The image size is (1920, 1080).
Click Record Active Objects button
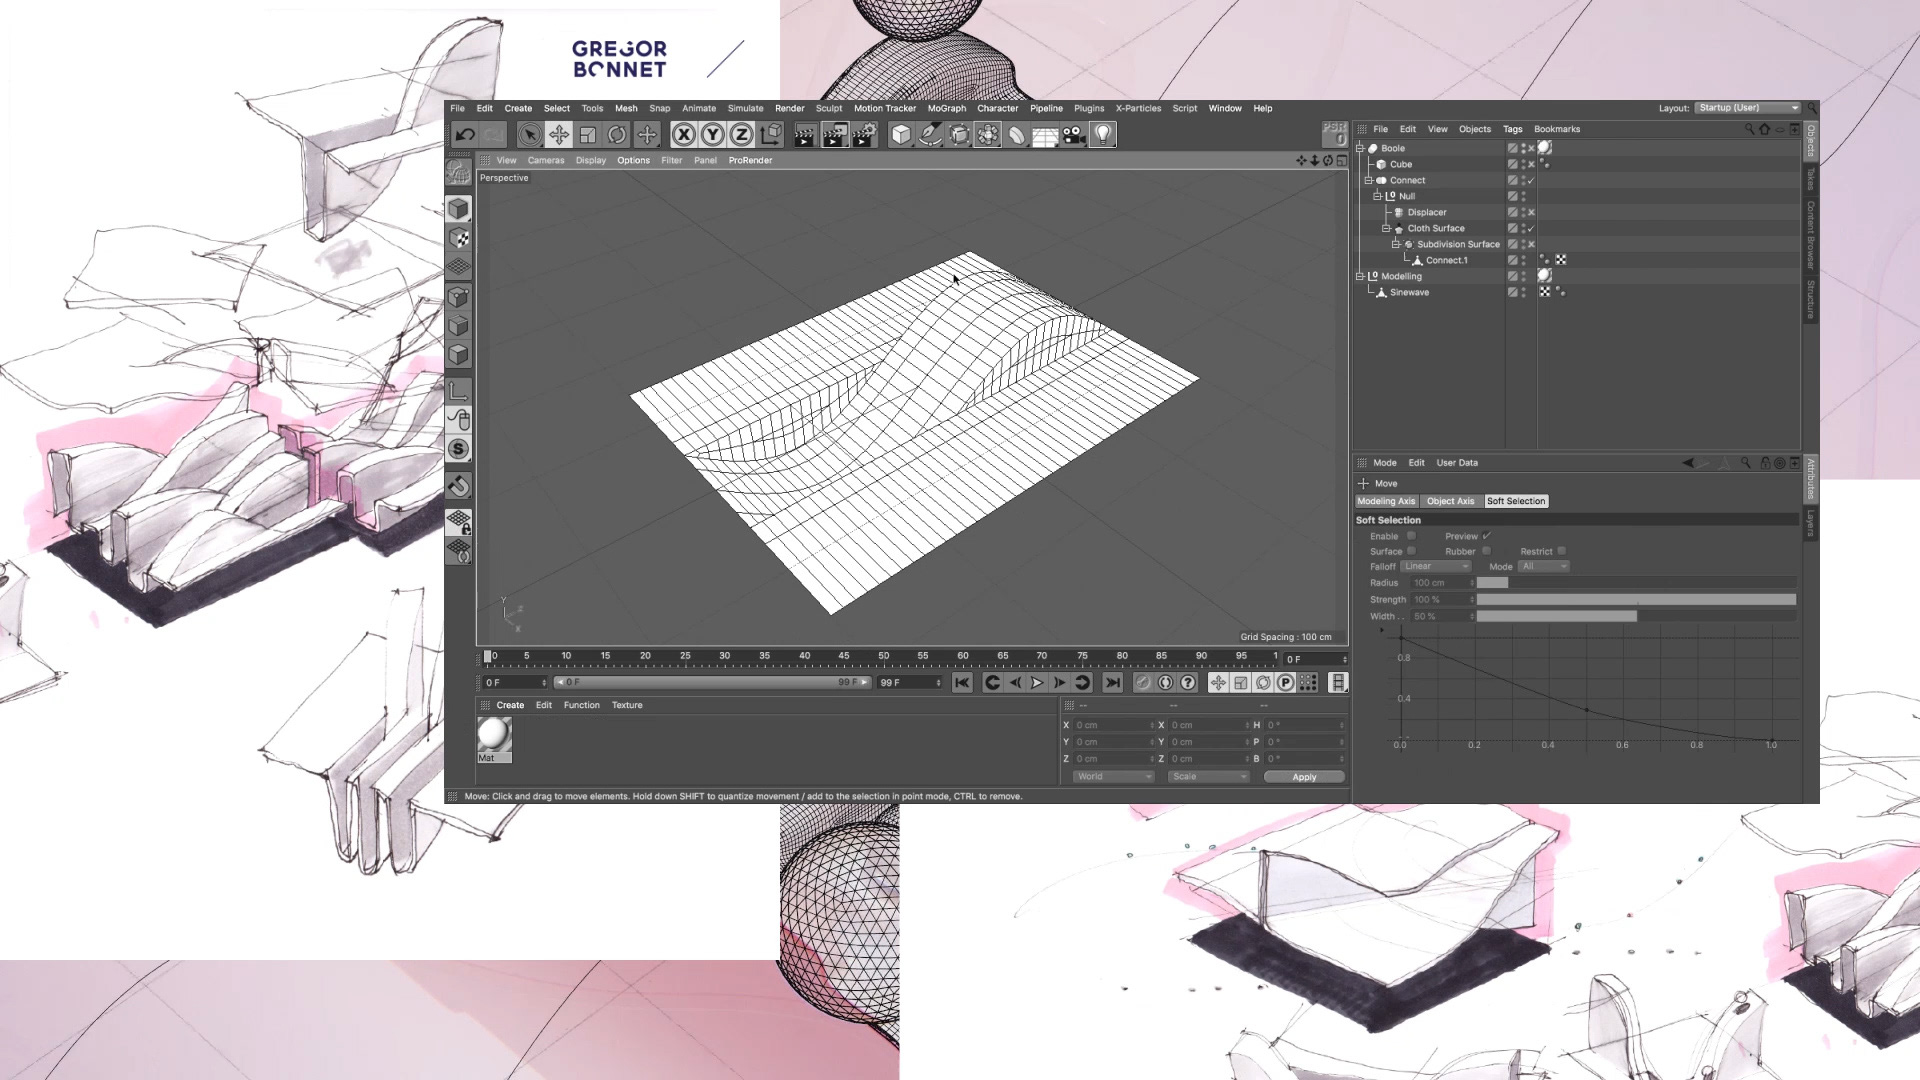pyautogui.click(x=1143, y=683)
